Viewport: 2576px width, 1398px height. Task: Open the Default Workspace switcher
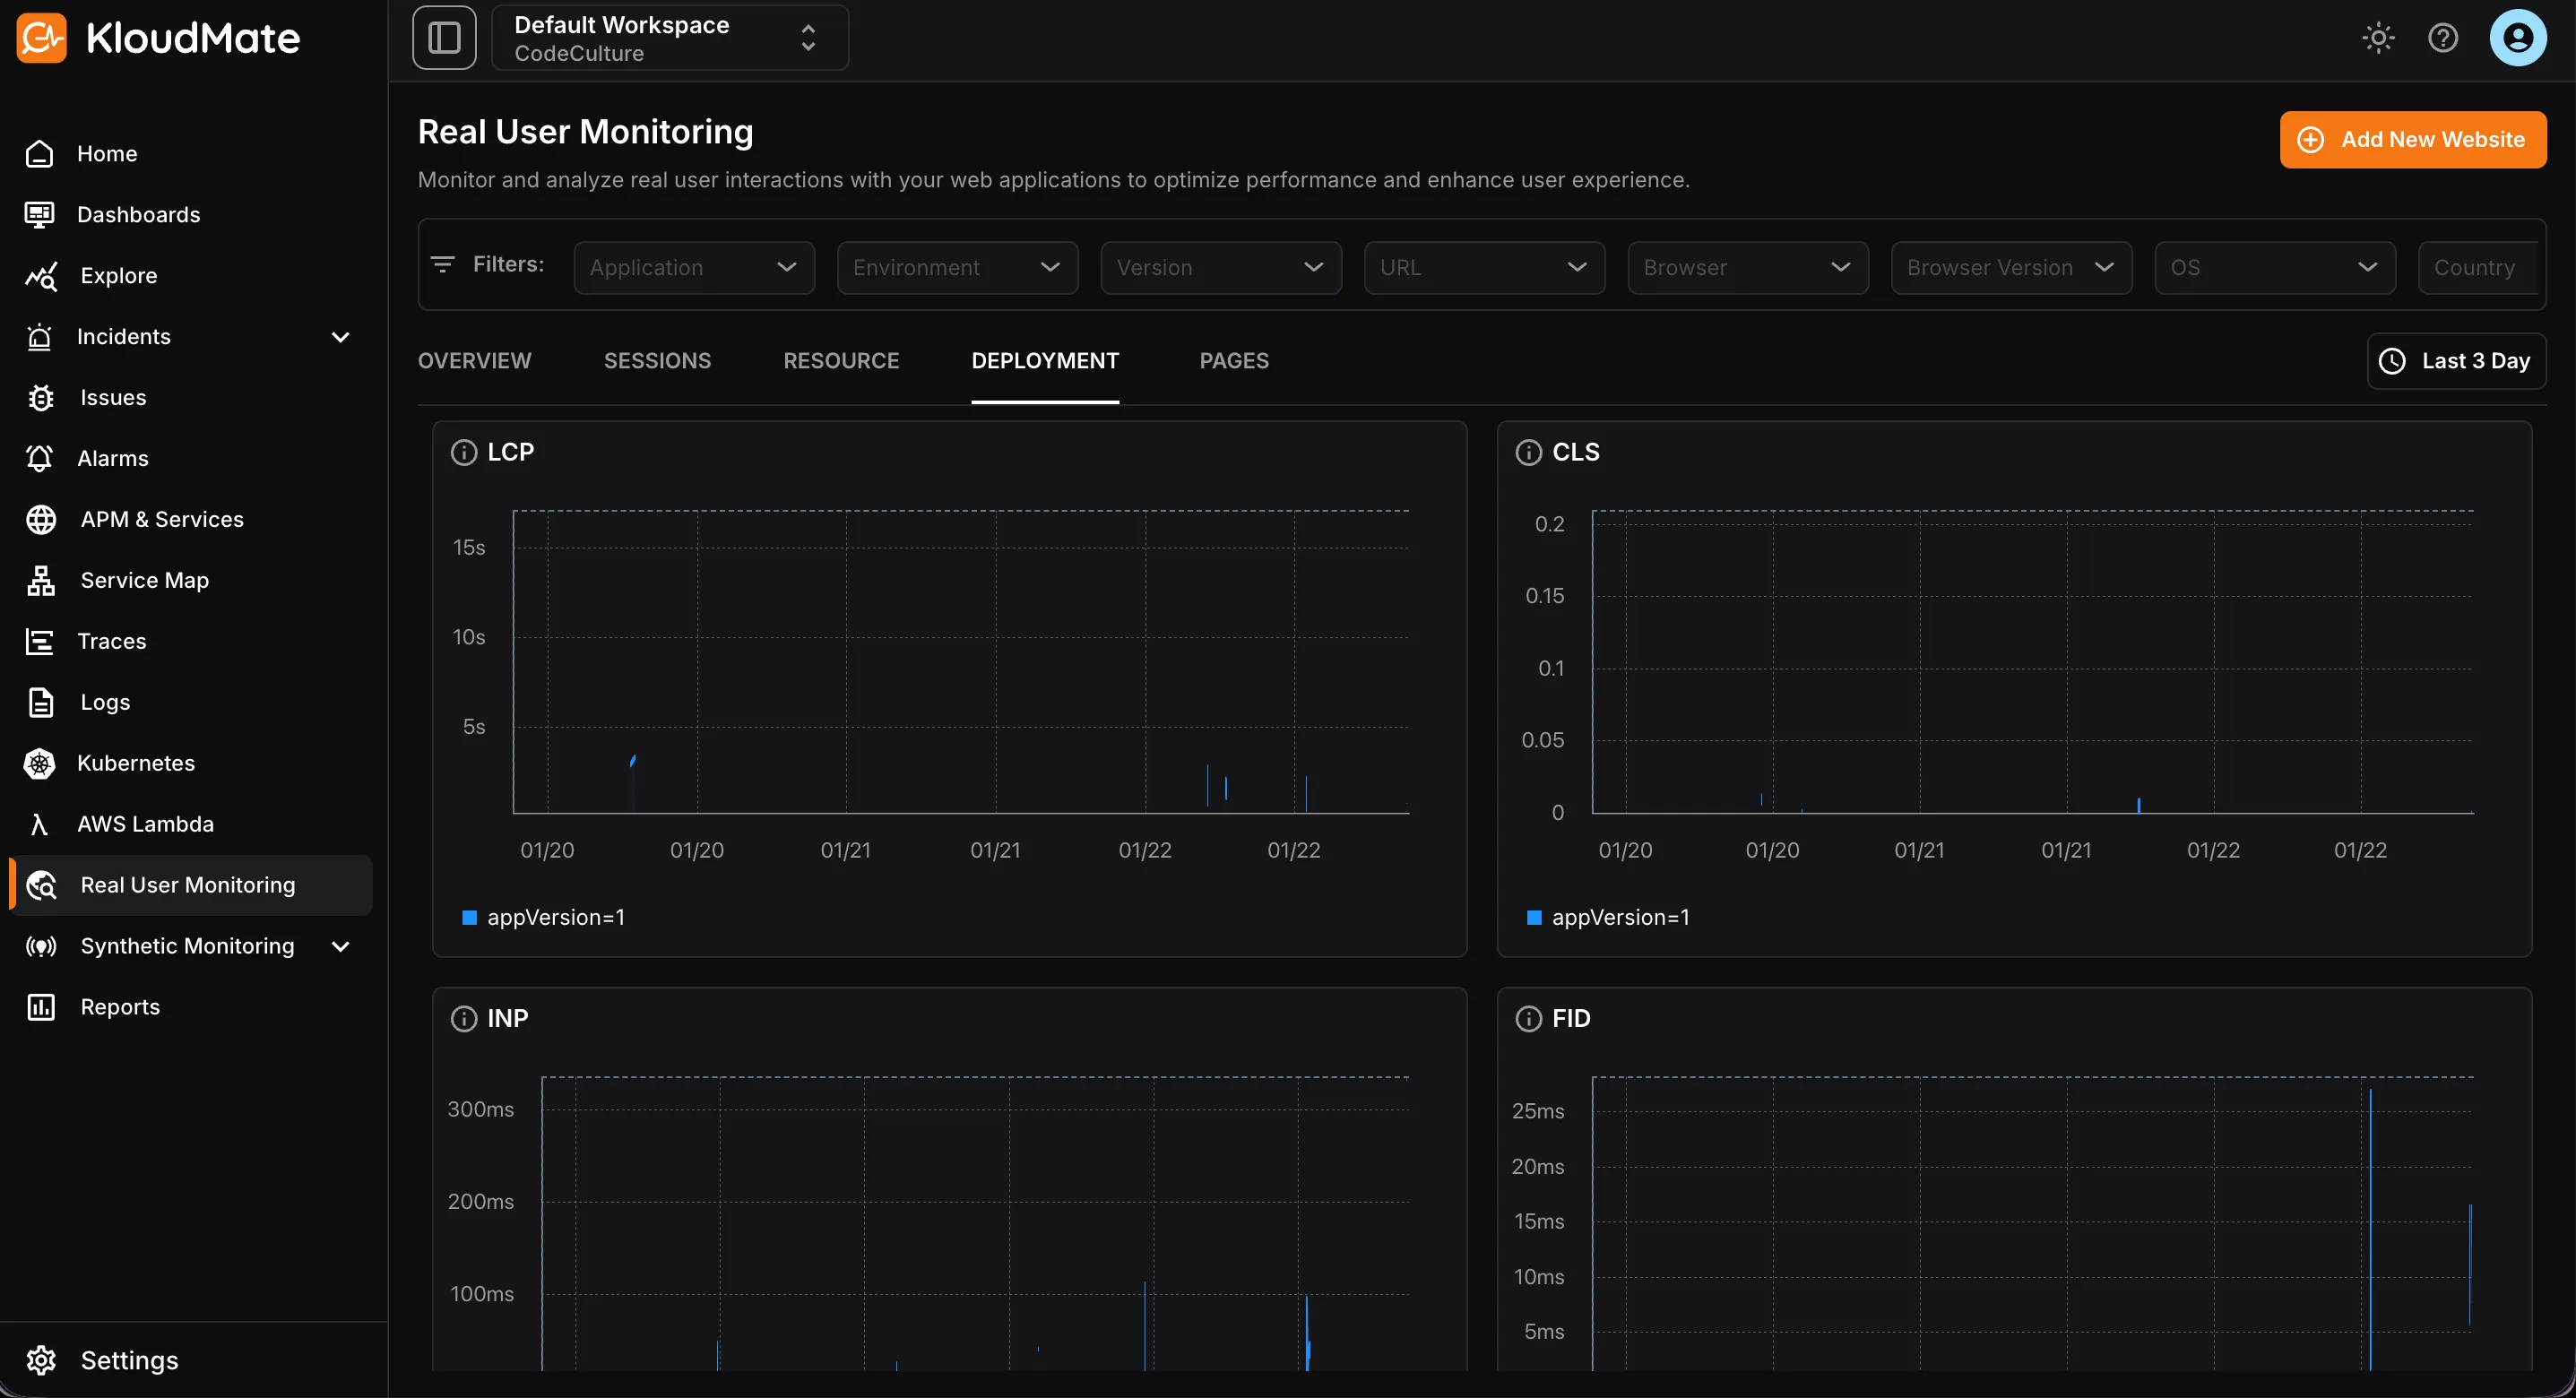pyautogui.click(x=670, y=38)
